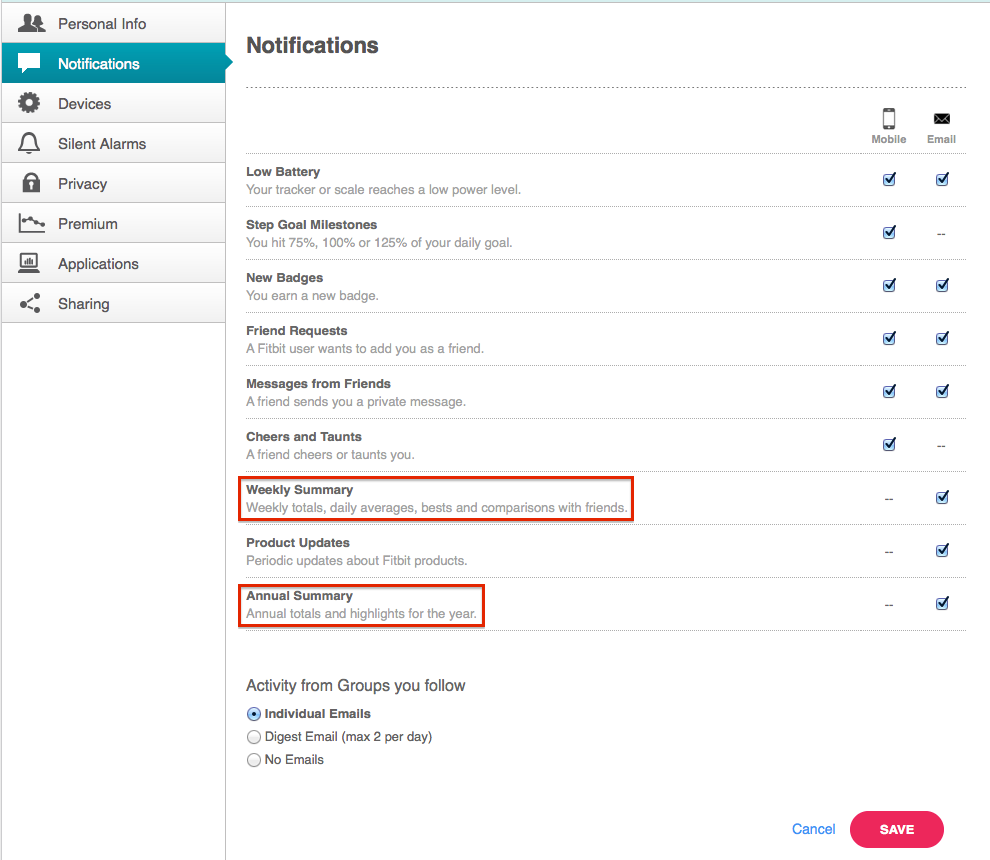Toggle New Badges email checkbox

click(942, 285)
